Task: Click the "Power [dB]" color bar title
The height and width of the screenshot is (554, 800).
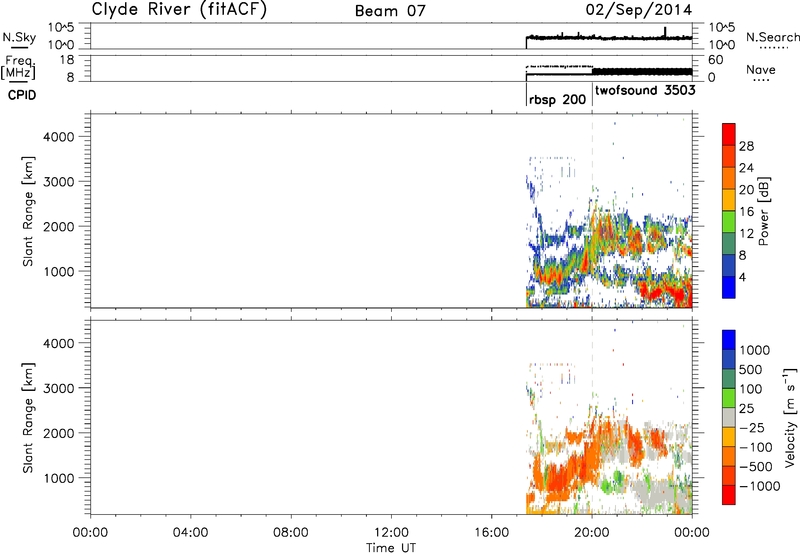Action: point(763,211)
